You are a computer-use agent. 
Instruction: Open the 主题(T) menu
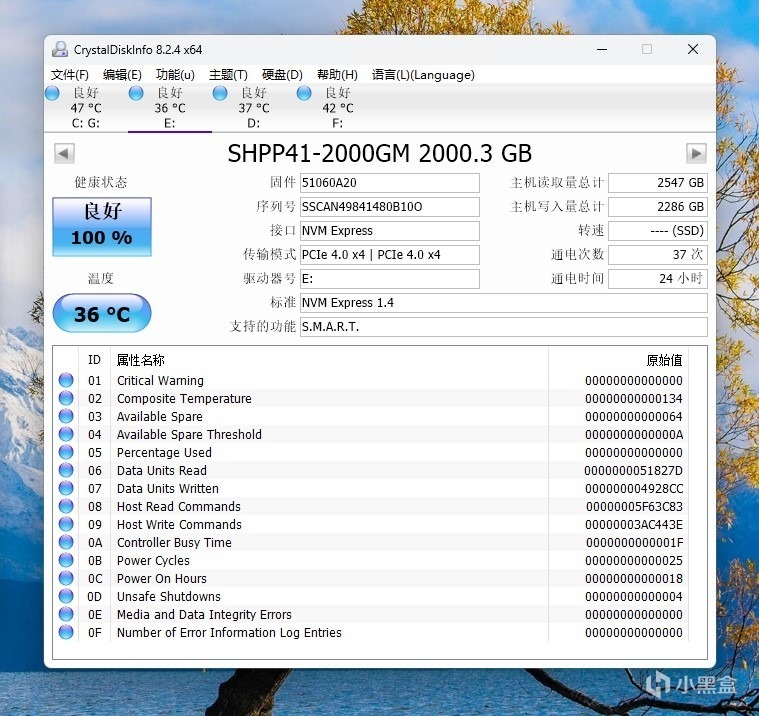coord(228,75)
